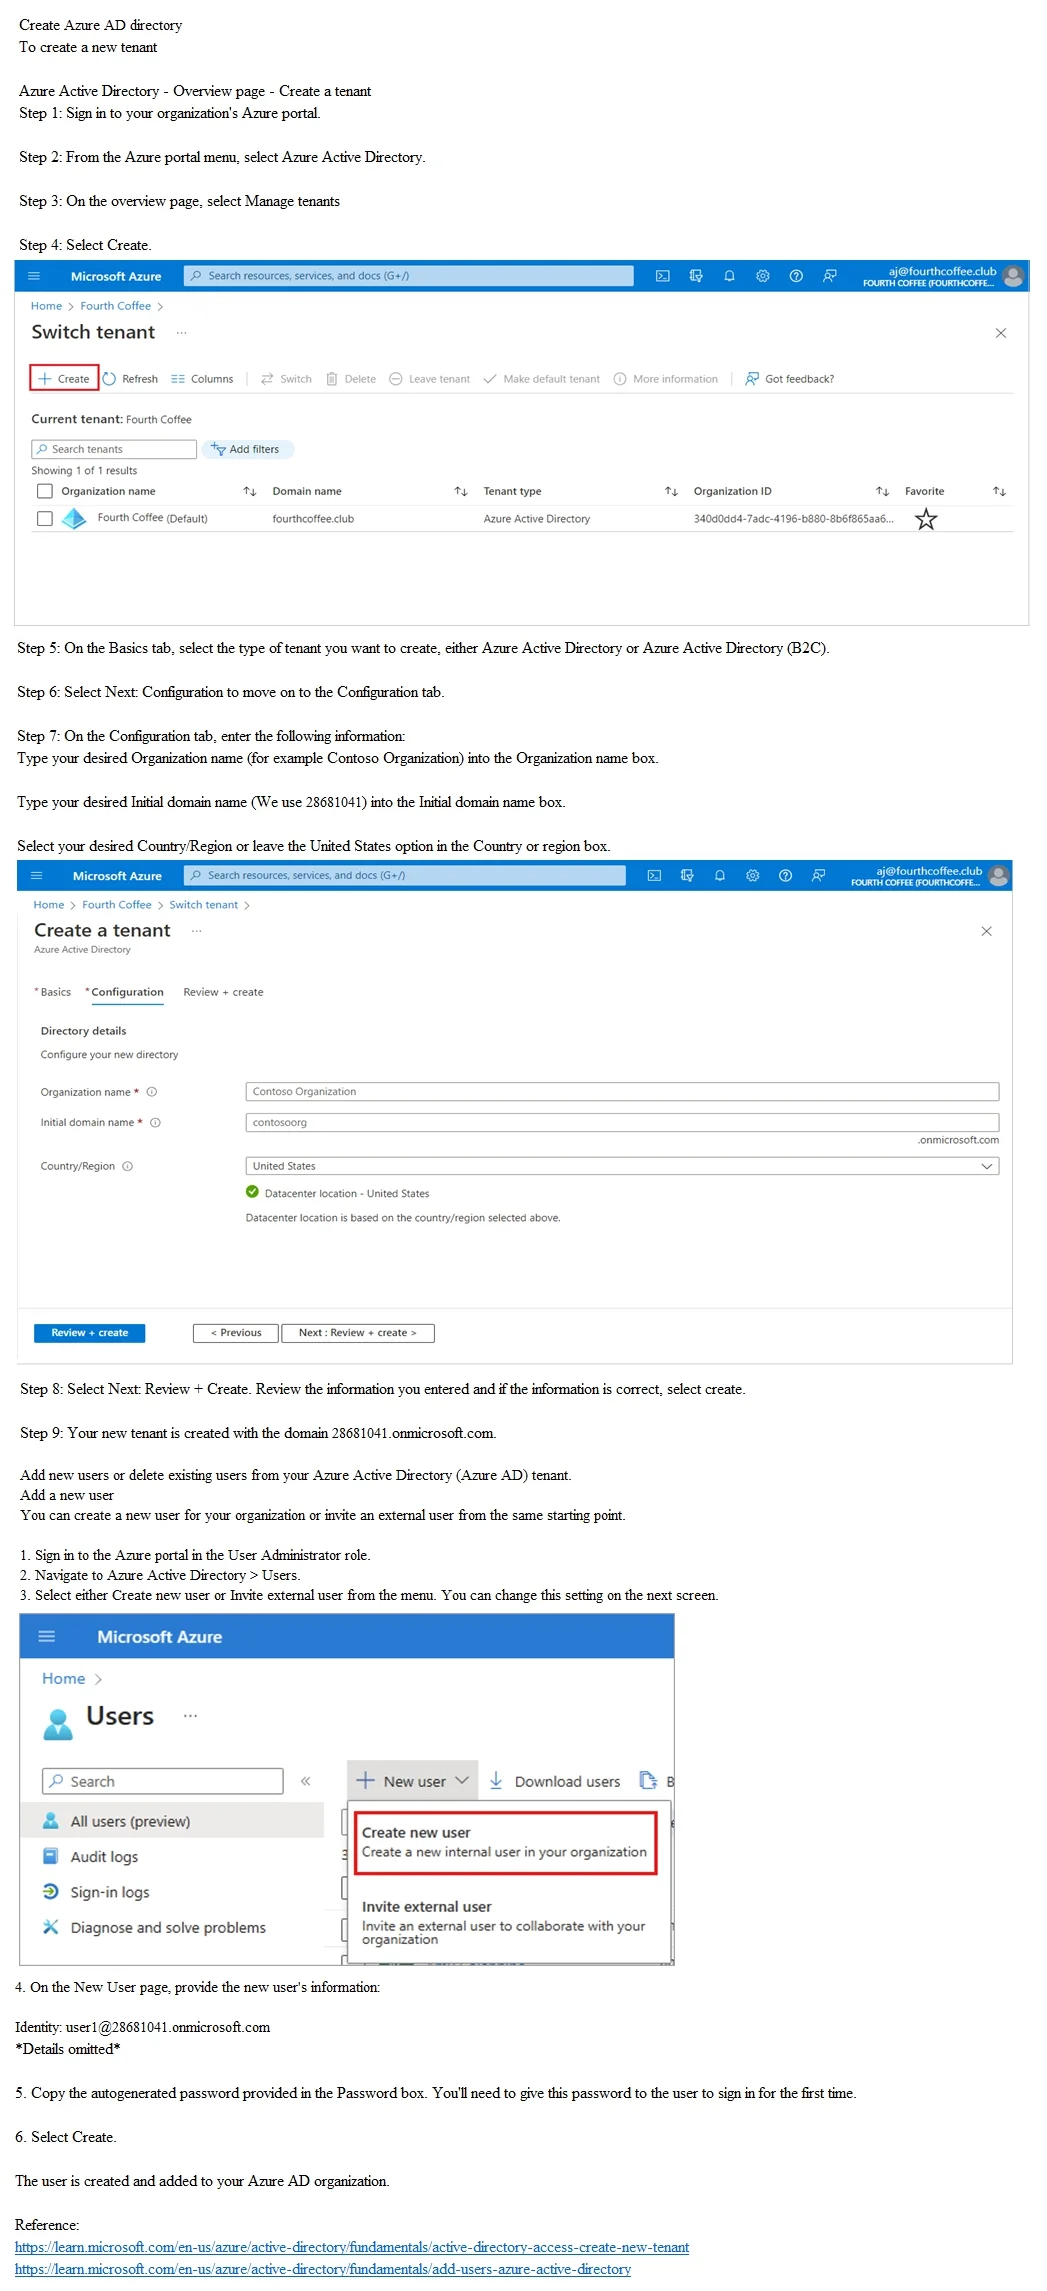Click the Refresh icon in Switch tenant toolbar

point(110,379)
